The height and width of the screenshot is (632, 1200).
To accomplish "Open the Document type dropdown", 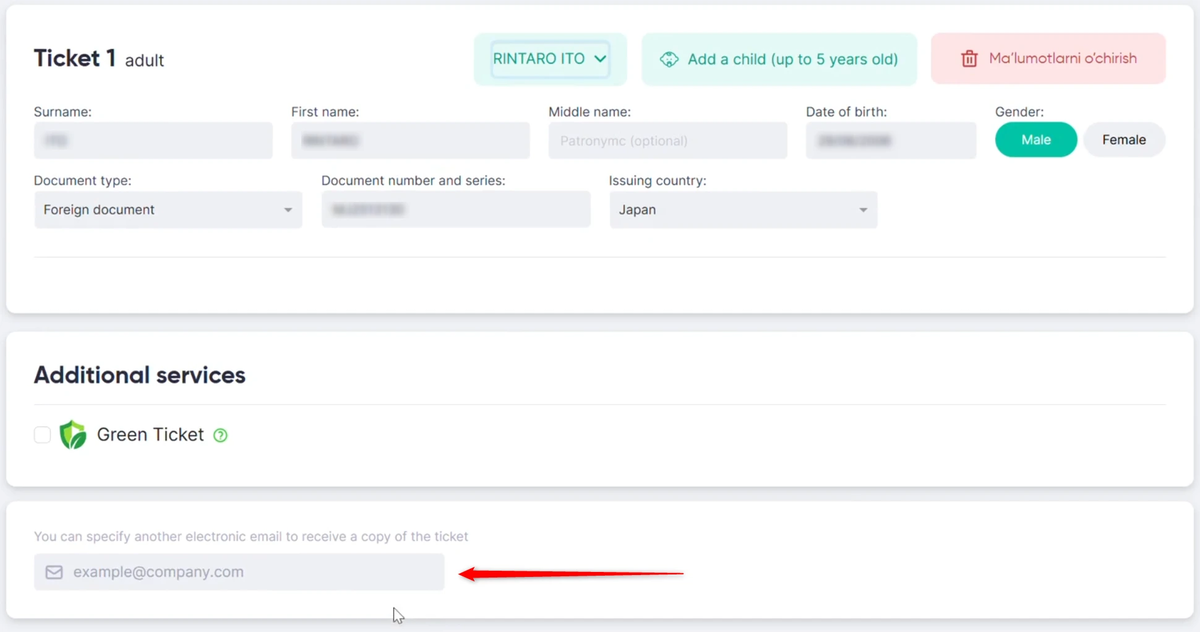I will point(168,210).
